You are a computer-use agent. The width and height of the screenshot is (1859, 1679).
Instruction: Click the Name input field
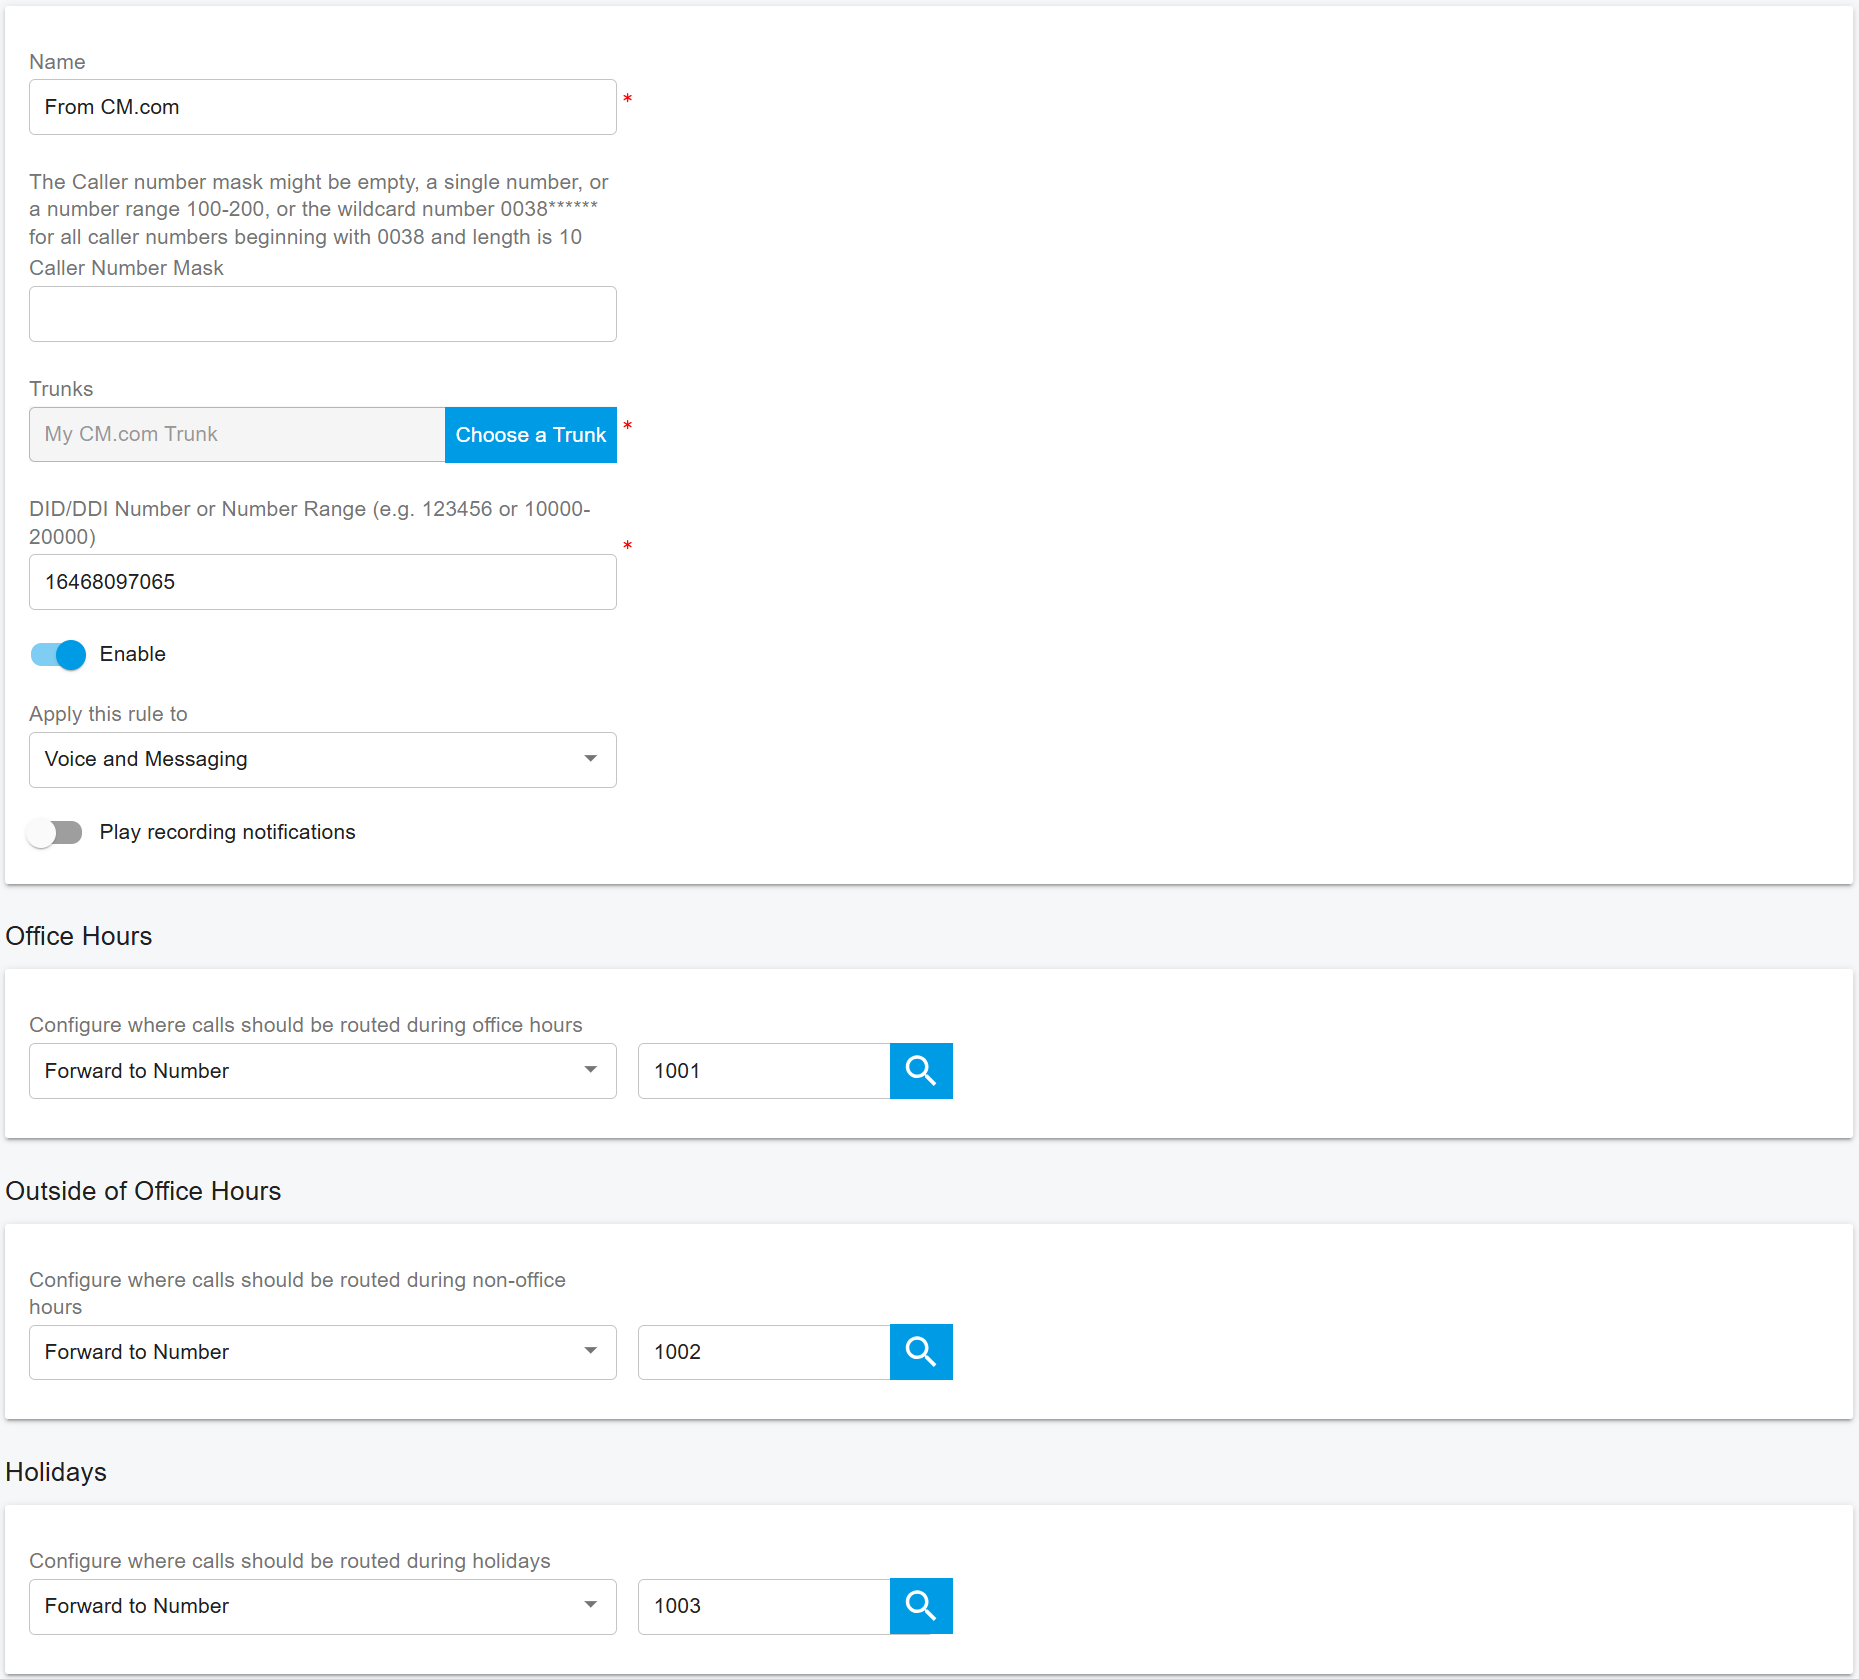point(322,107)
